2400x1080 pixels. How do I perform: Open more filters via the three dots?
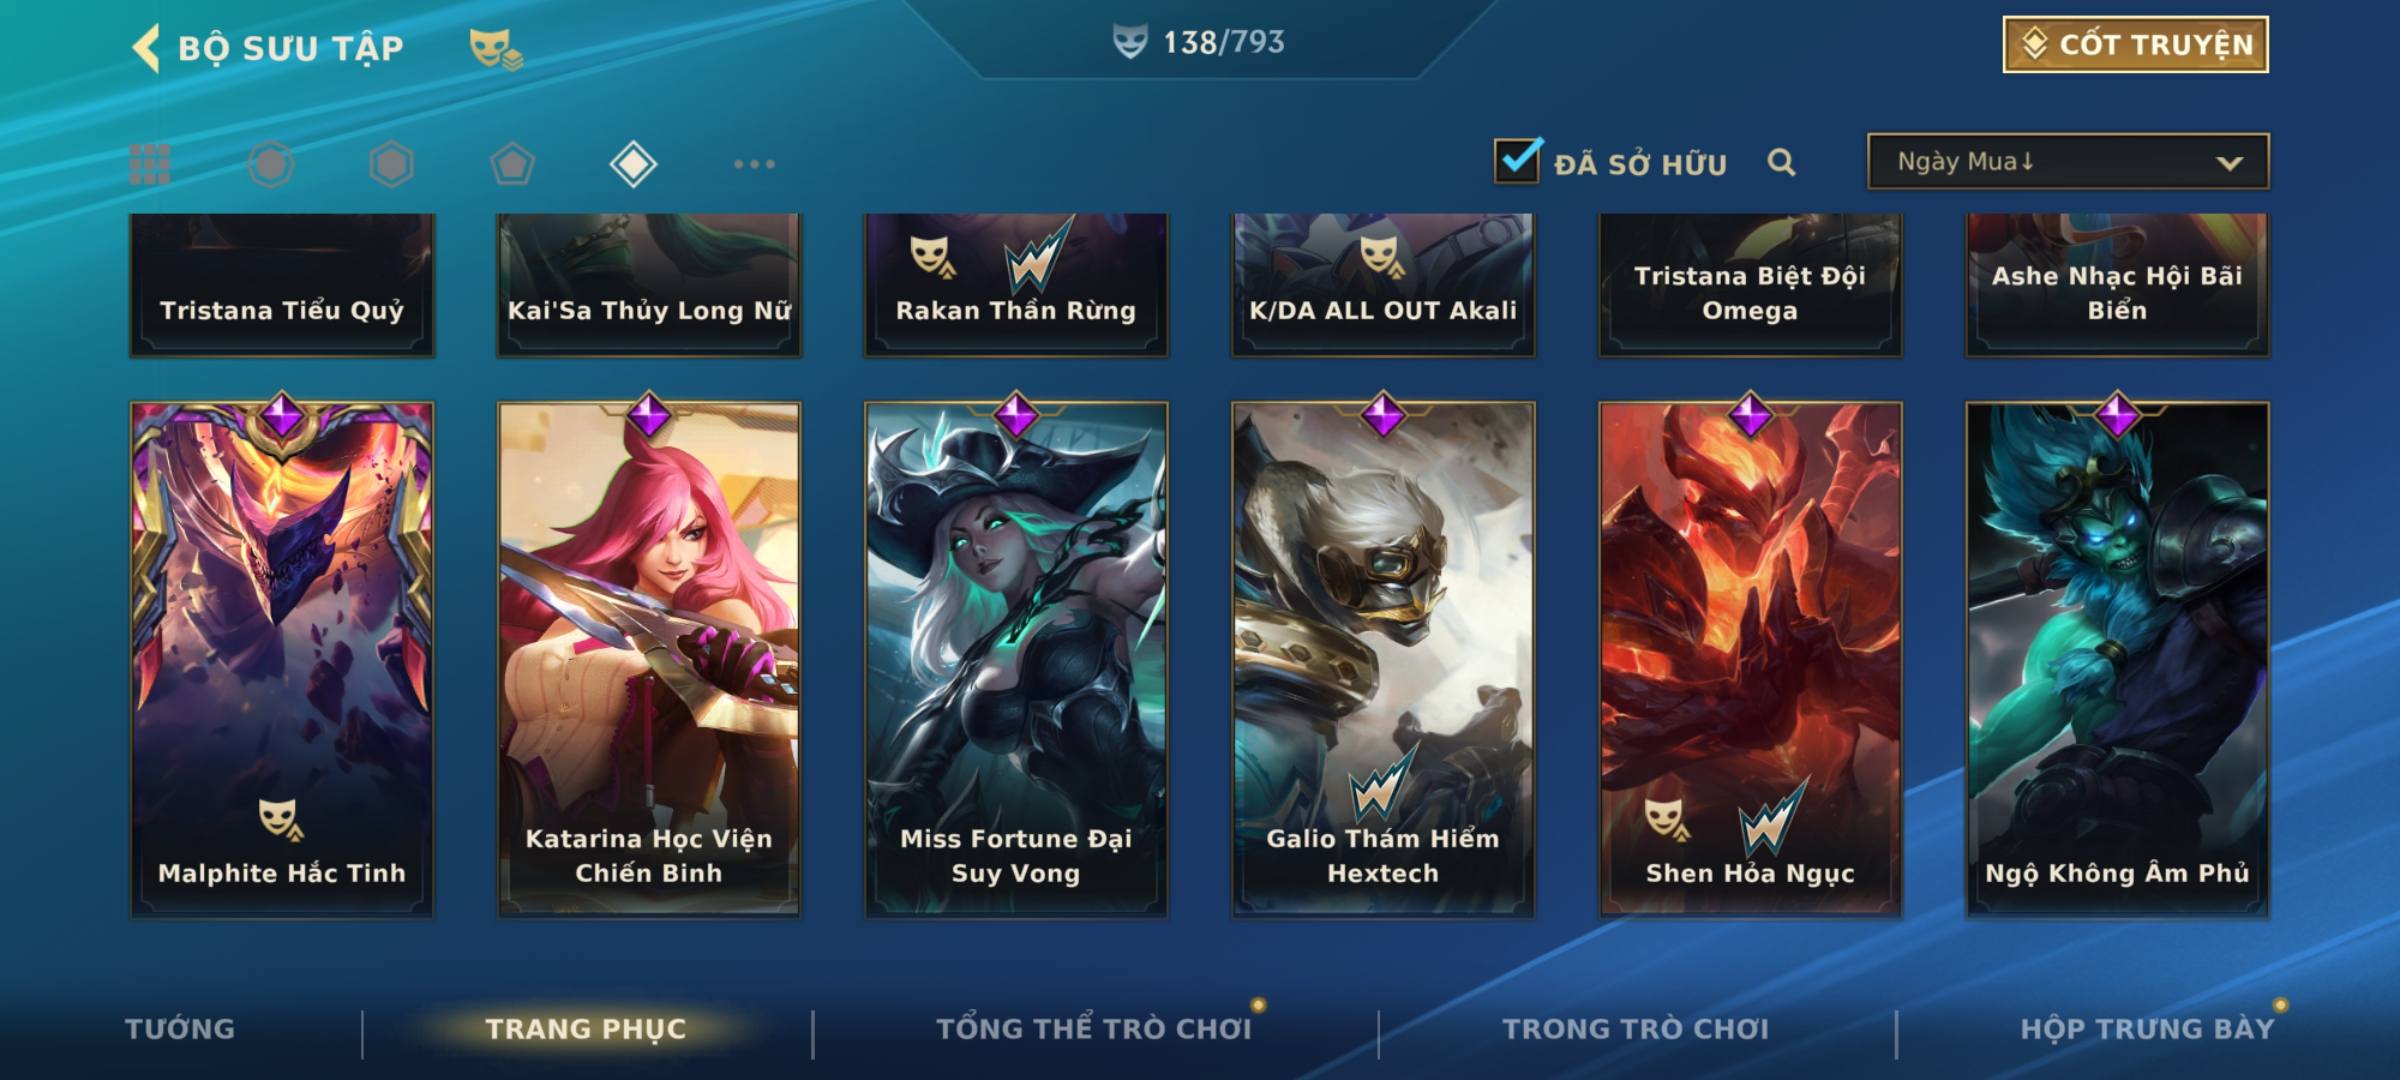[754, 164]
